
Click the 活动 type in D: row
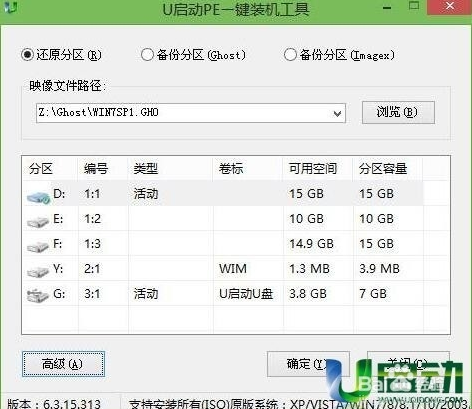click(146, 194)
